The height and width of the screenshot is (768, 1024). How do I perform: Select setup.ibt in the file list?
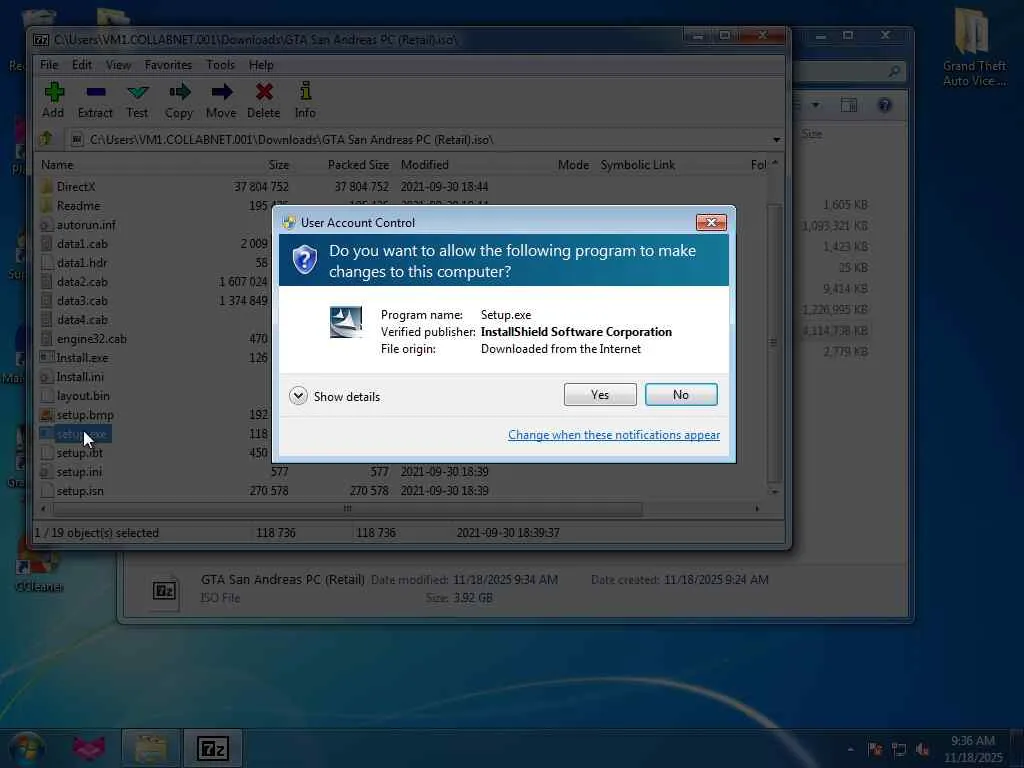click(80, 453)
